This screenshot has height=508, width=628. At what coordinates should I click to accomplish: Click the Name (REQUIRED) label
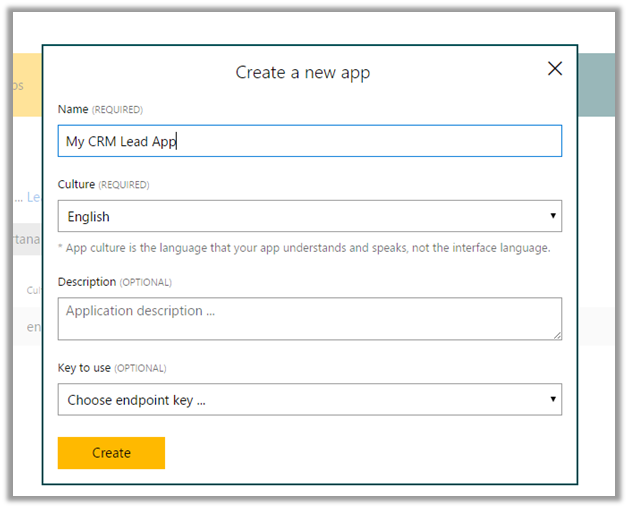pyautogui.click(x=100, y=109)
